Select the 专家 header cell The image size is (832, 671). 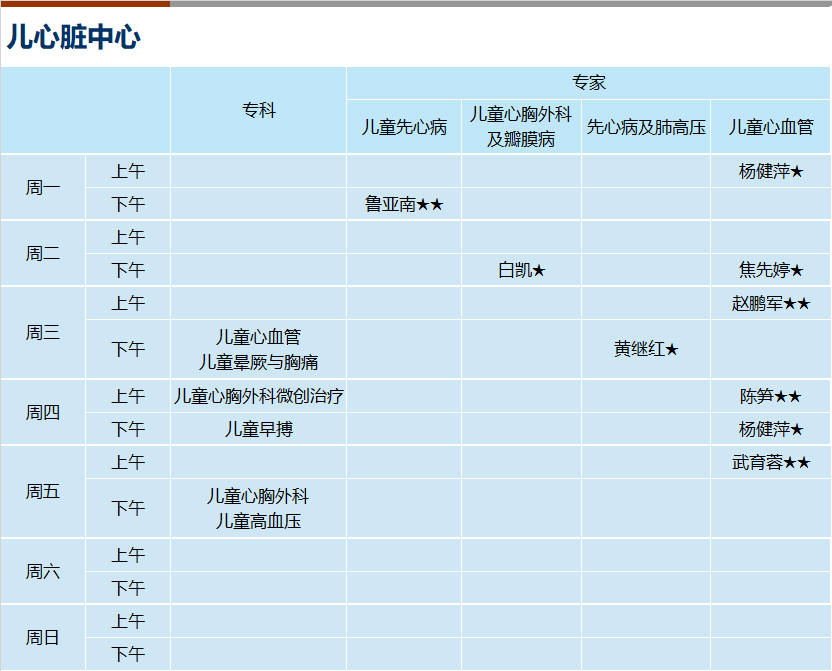coord(588,83)
